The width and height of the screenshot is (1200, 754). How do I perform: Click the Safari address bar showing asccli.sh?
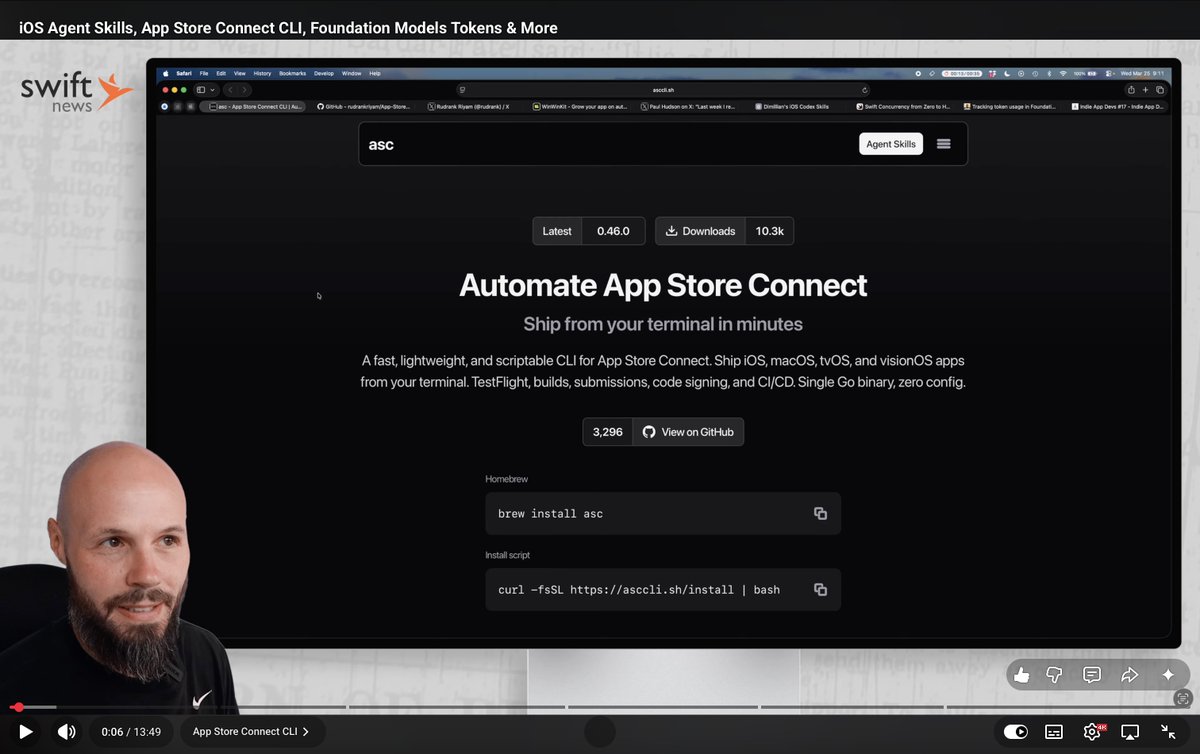click(663, 89)
